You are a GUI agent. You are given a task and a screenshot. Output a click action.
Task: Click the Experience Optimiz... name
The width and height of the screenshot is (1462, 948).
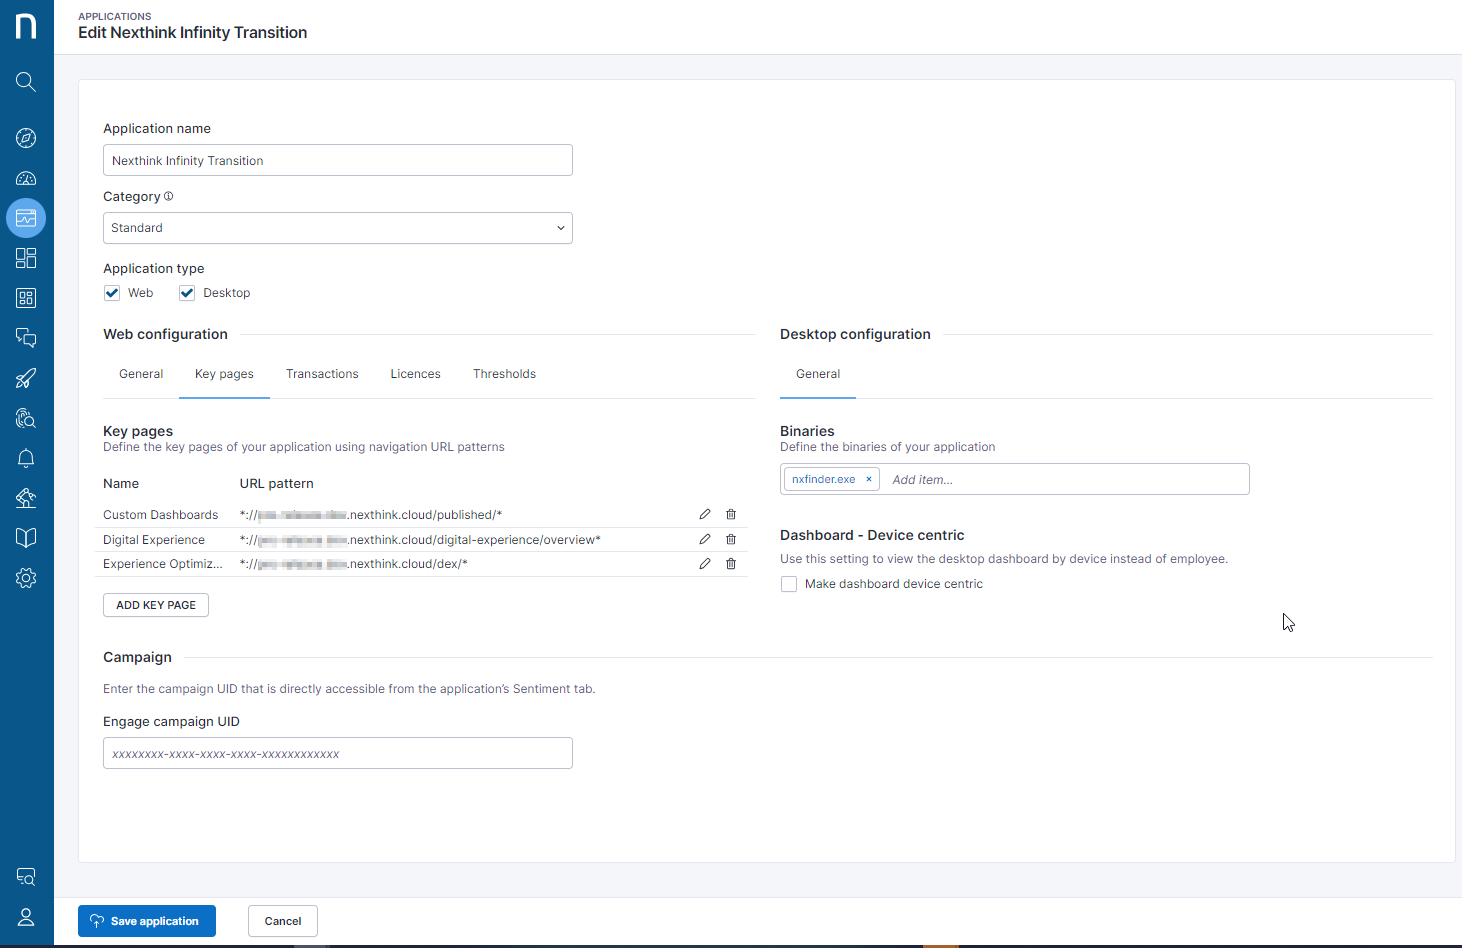point(163,564)
